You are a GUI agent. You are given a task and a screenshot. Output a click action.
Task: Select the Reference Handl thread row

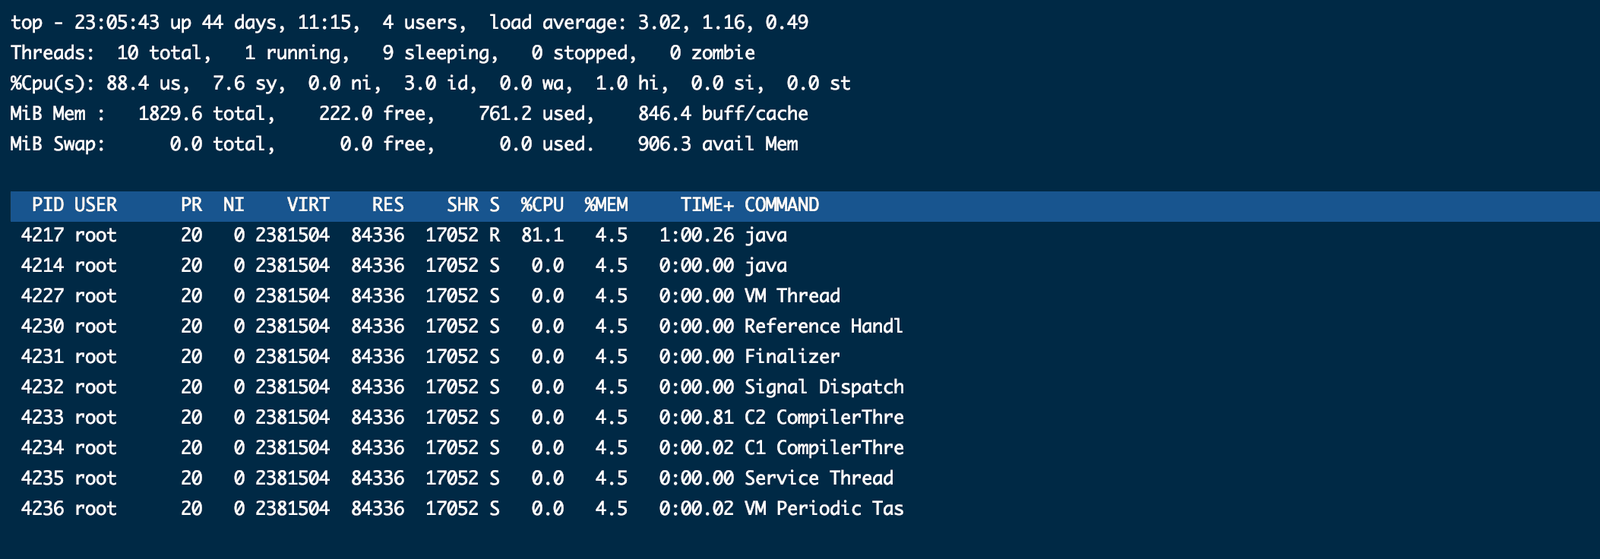(x=462, y=327)
